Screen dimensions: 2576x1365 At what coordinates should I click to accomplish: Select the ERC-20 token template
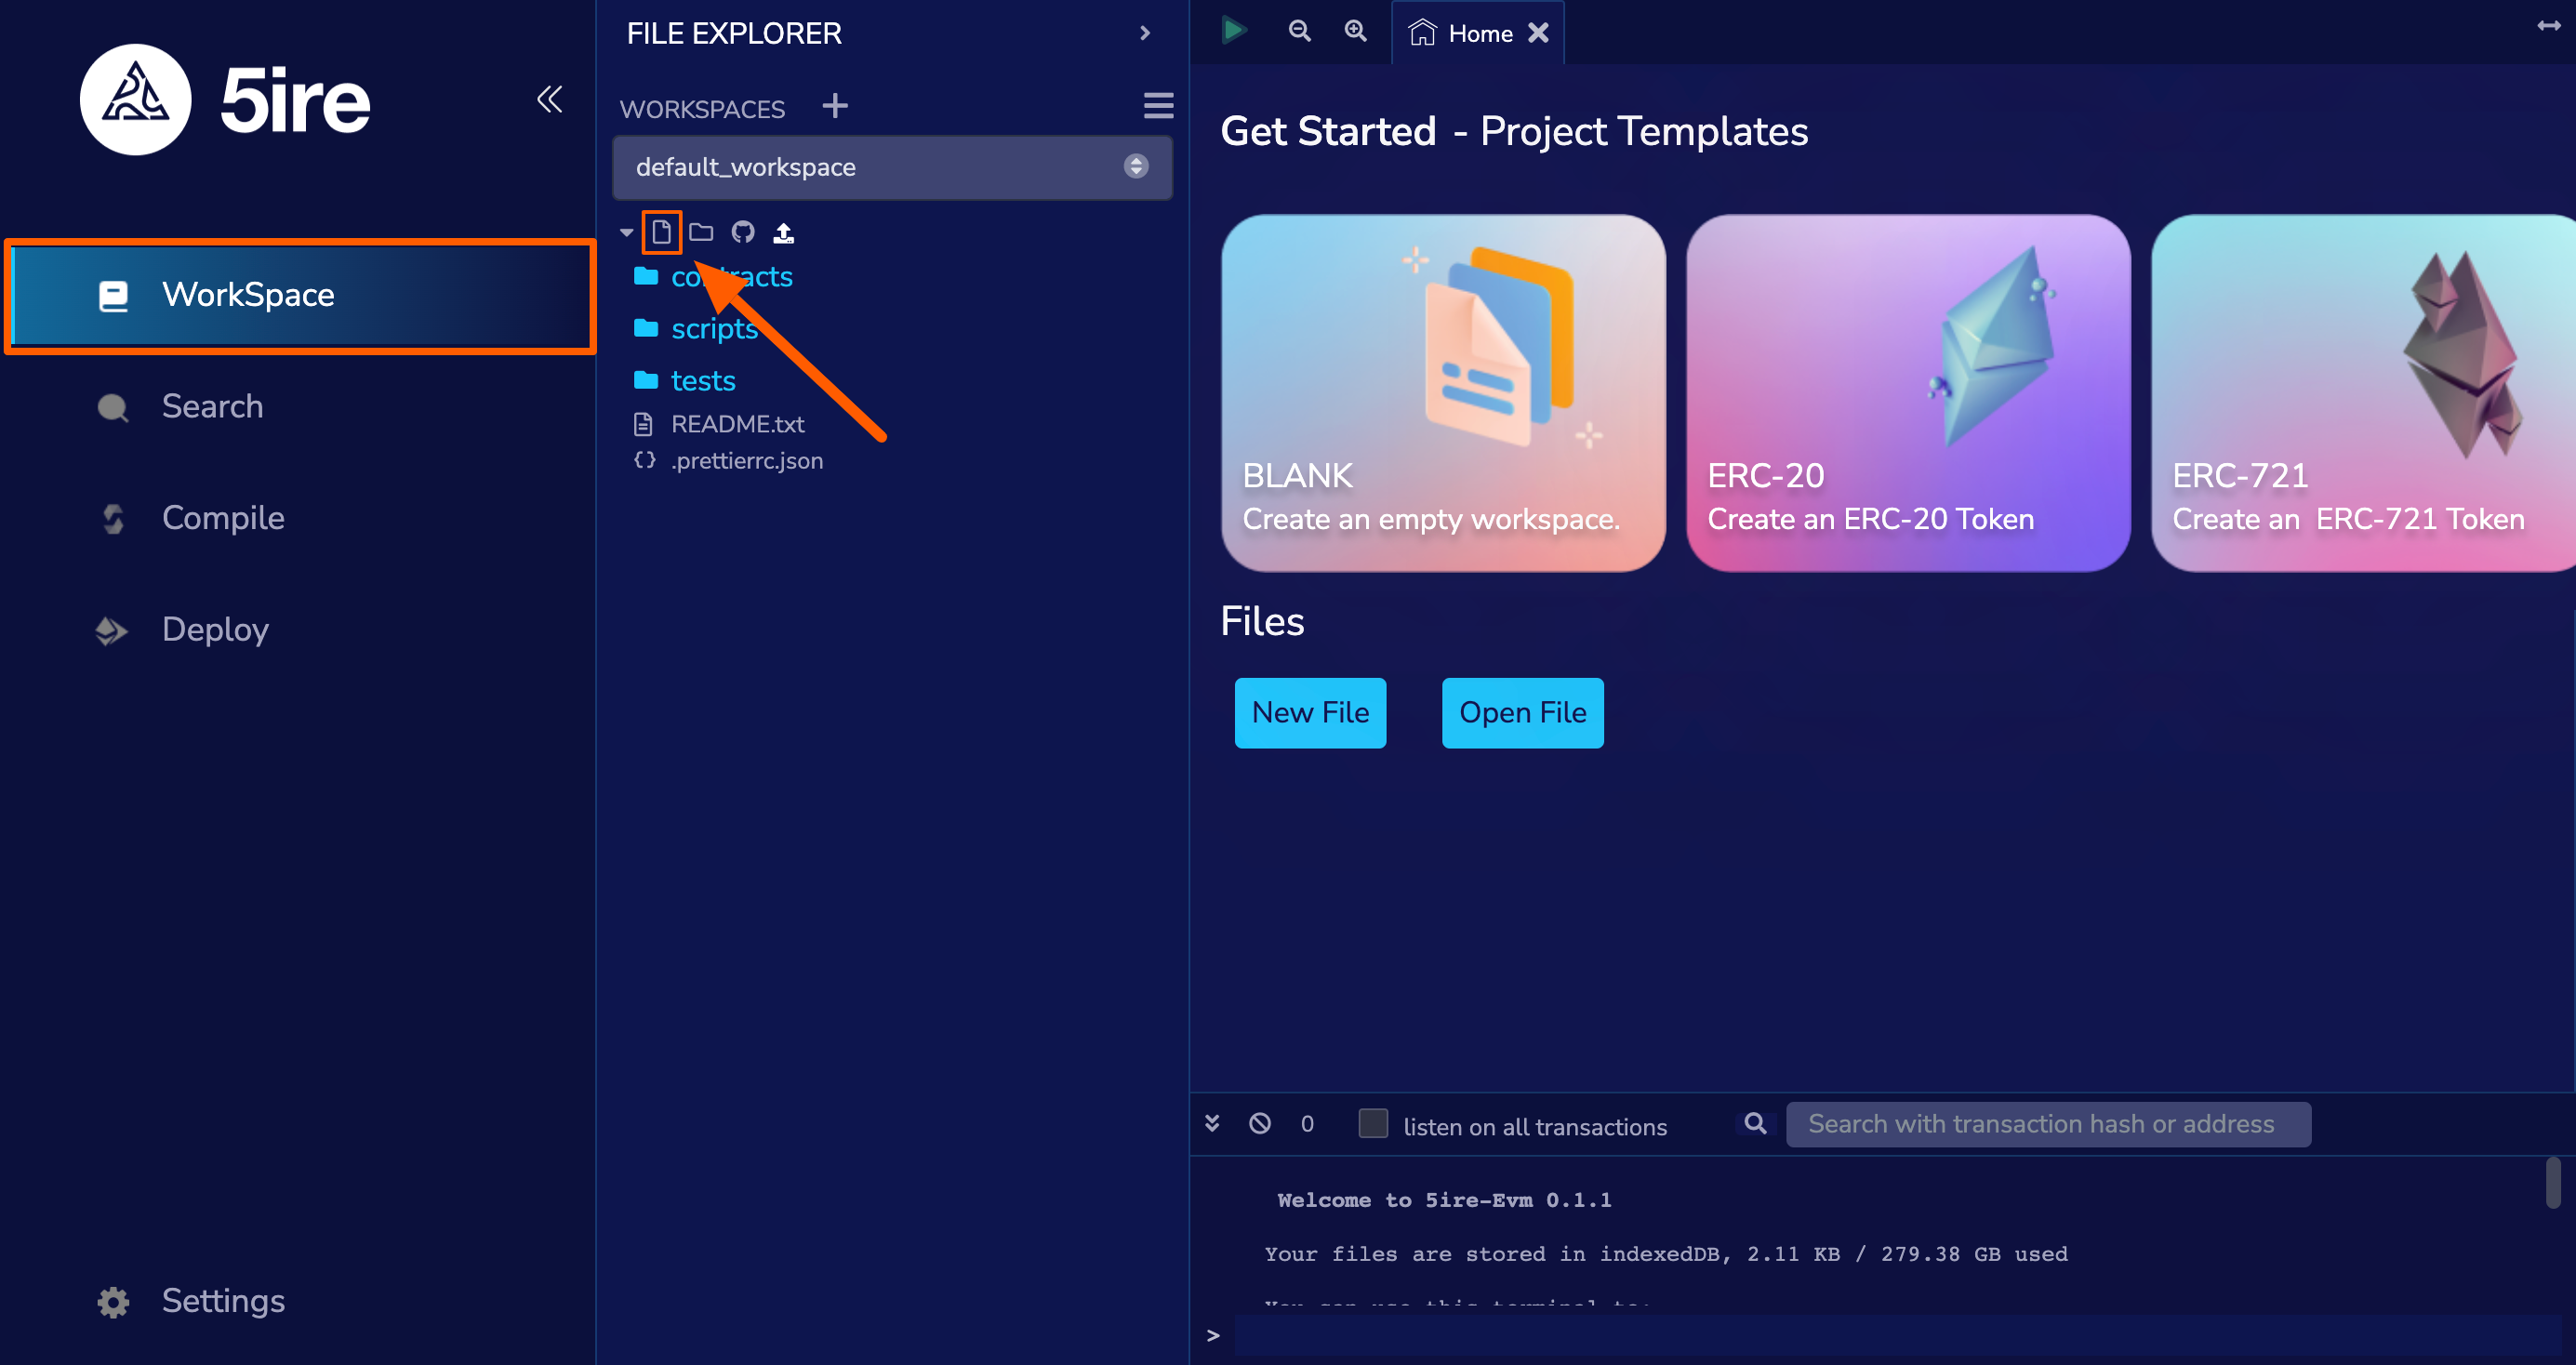(1908, 393)
